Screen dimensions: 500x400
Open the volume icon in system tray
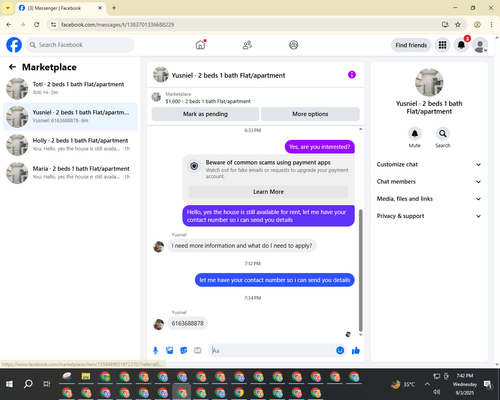coord(436,392)
